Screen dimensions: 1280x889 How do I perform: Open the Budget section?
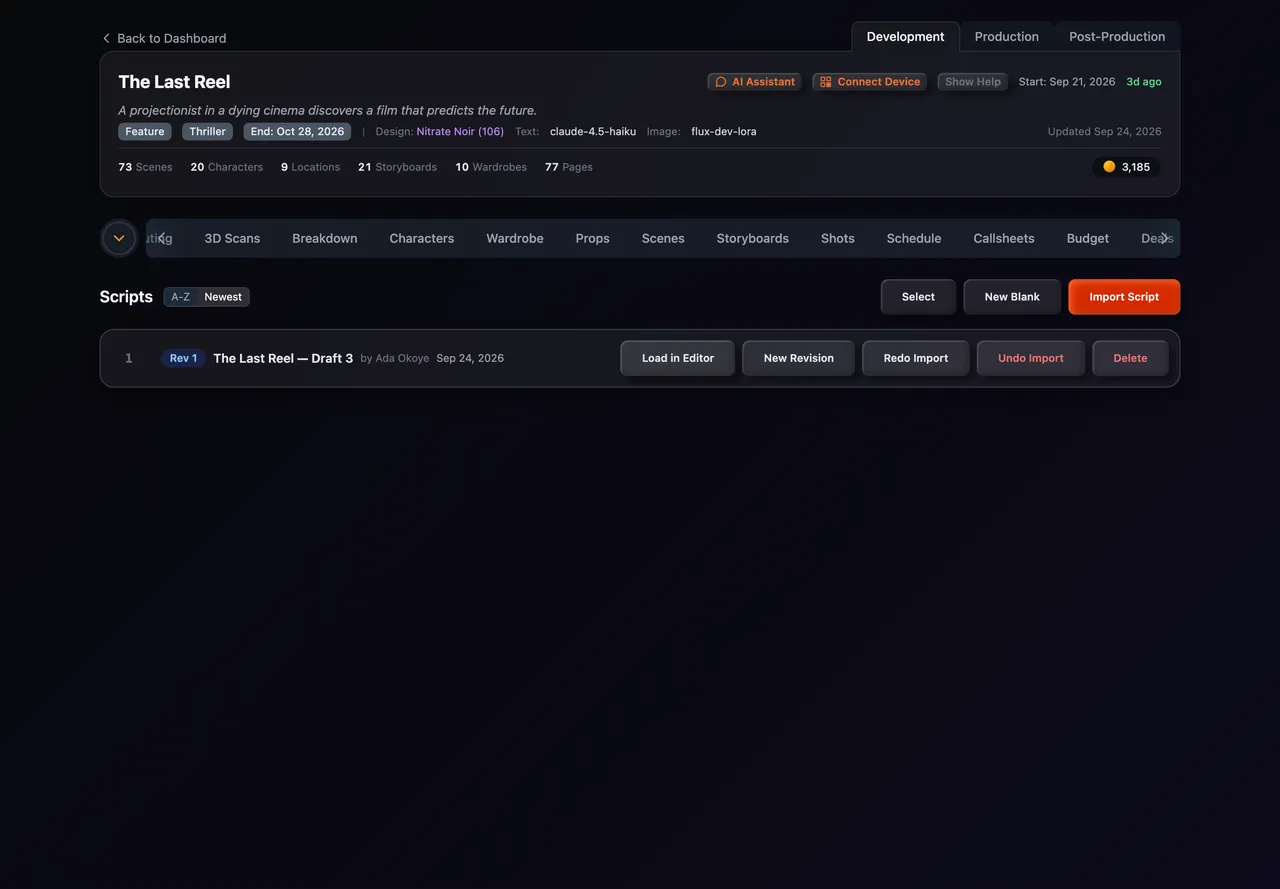click(x=1088, y=238)
